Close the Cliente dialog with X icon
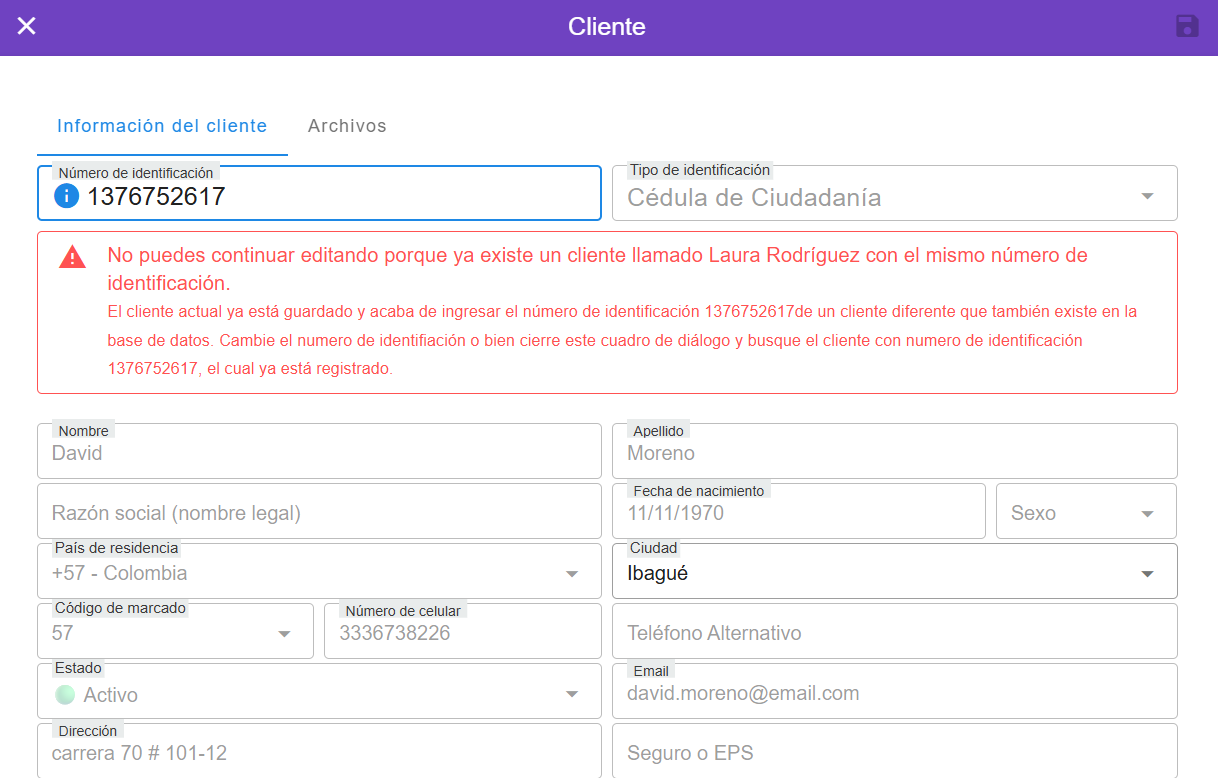This screenshot has width=1218, height=778. pyautogui.click(x=27, y=27)
